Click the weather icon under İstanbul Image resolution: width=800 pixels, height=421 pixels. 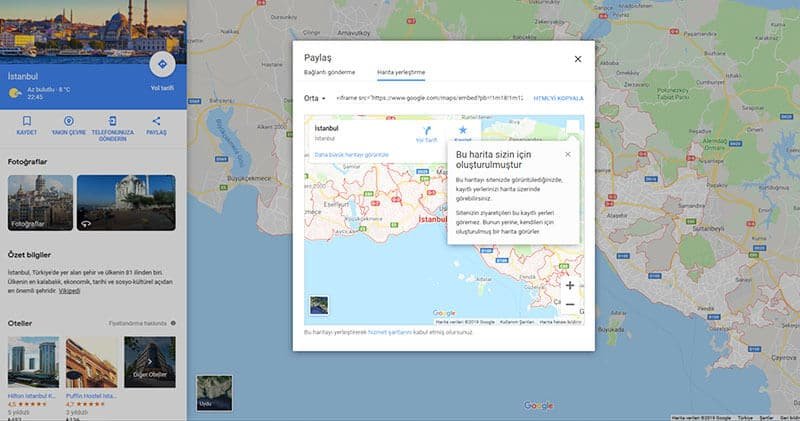(x=15, y=93)
